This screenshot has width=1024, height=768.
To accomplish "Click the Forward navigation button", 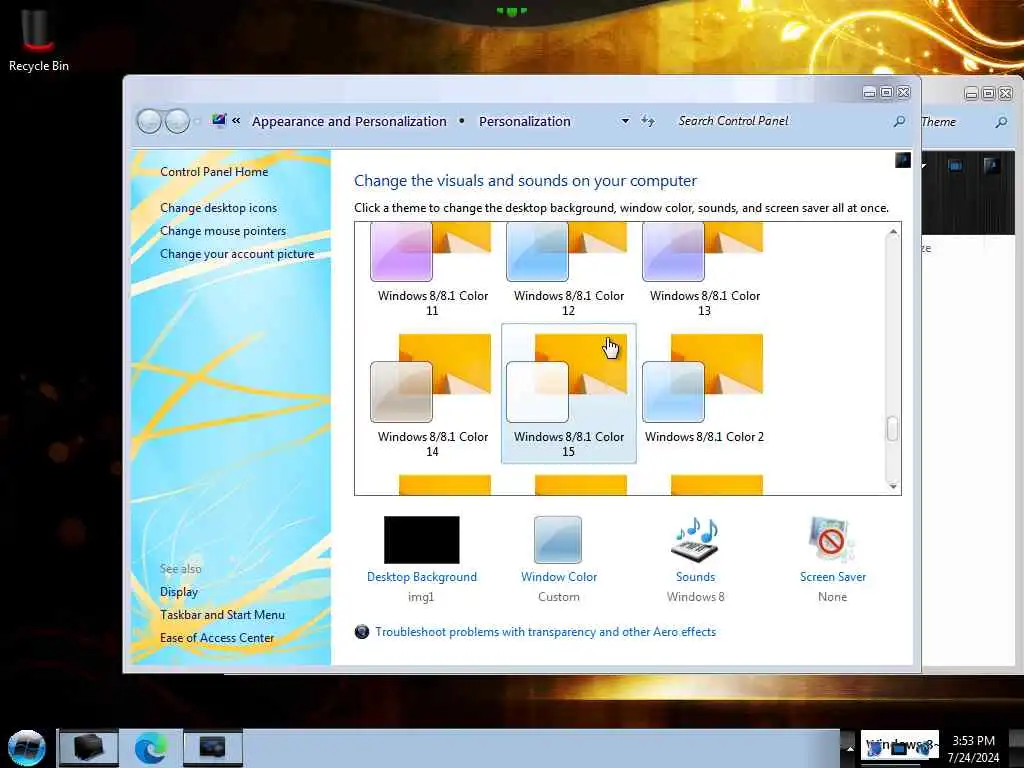I will click(177, 121).
